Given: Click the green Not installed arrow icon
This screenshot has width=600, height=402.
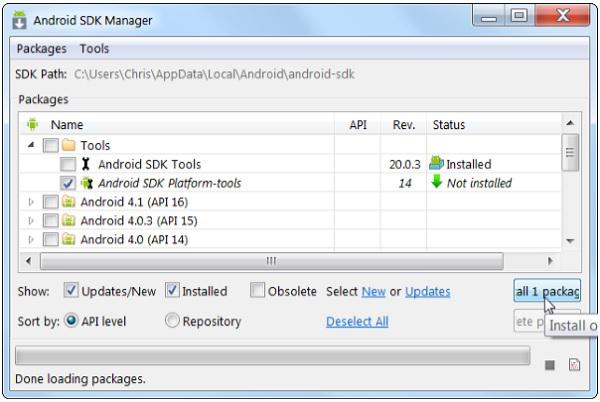Looking at the screenshot, I should tap(435, 183).
